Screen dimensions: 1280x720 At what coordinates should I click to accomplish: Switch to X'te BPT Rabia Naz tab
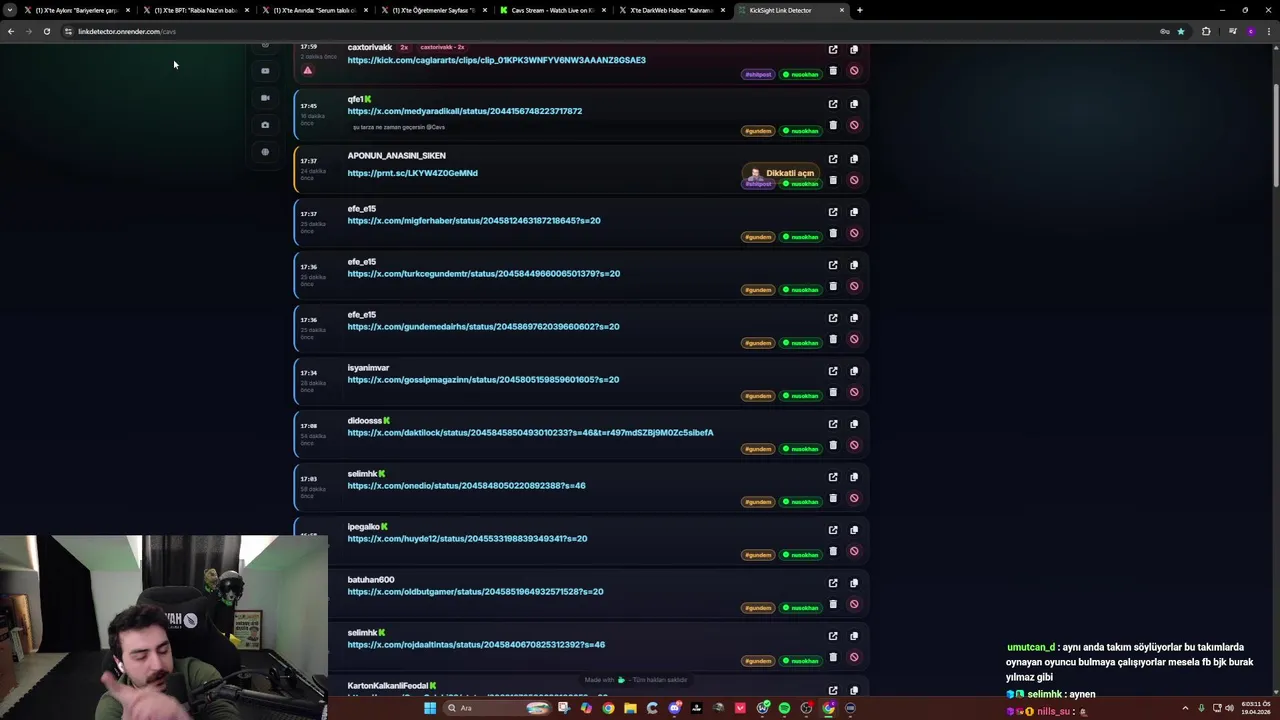coord(196,10)
